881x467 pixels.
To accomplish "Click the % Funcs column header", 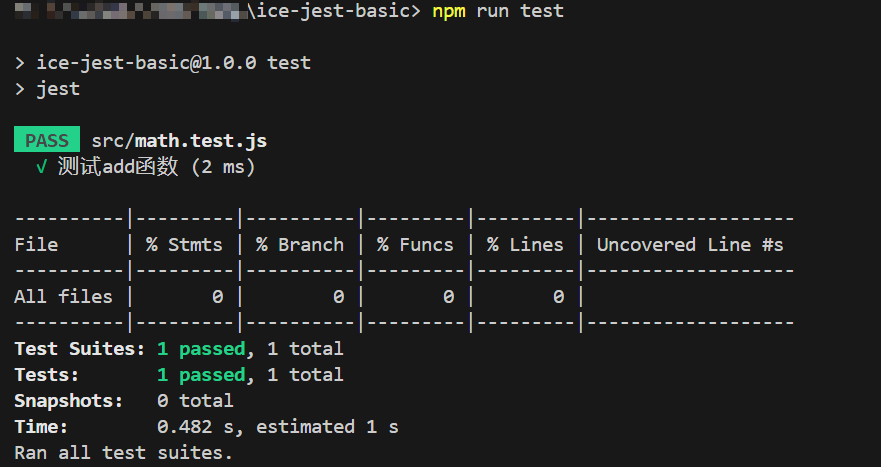I will tap(415, 245).
